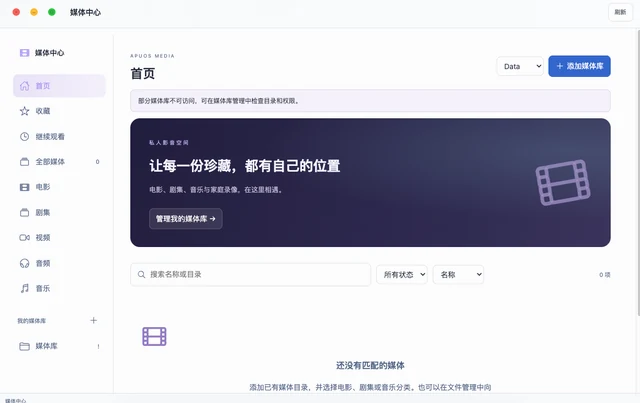
Task: Open the 媒体库 library entry
Action: 59,346
